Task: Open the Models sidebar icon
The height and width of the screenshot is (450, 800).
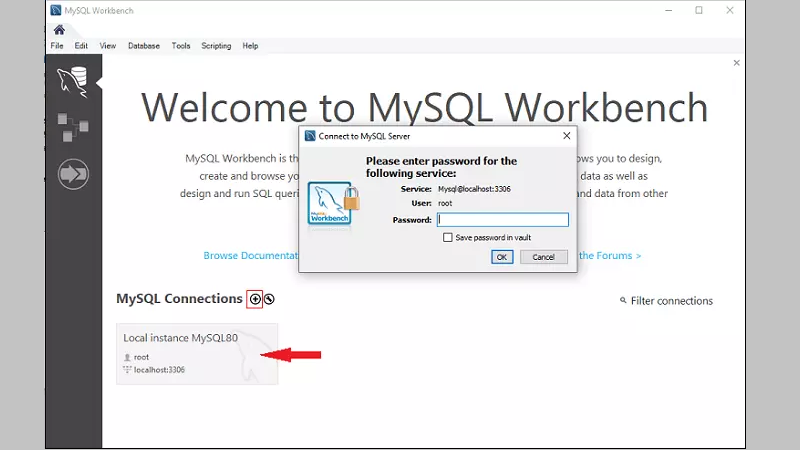Action: tap(72, 127)
